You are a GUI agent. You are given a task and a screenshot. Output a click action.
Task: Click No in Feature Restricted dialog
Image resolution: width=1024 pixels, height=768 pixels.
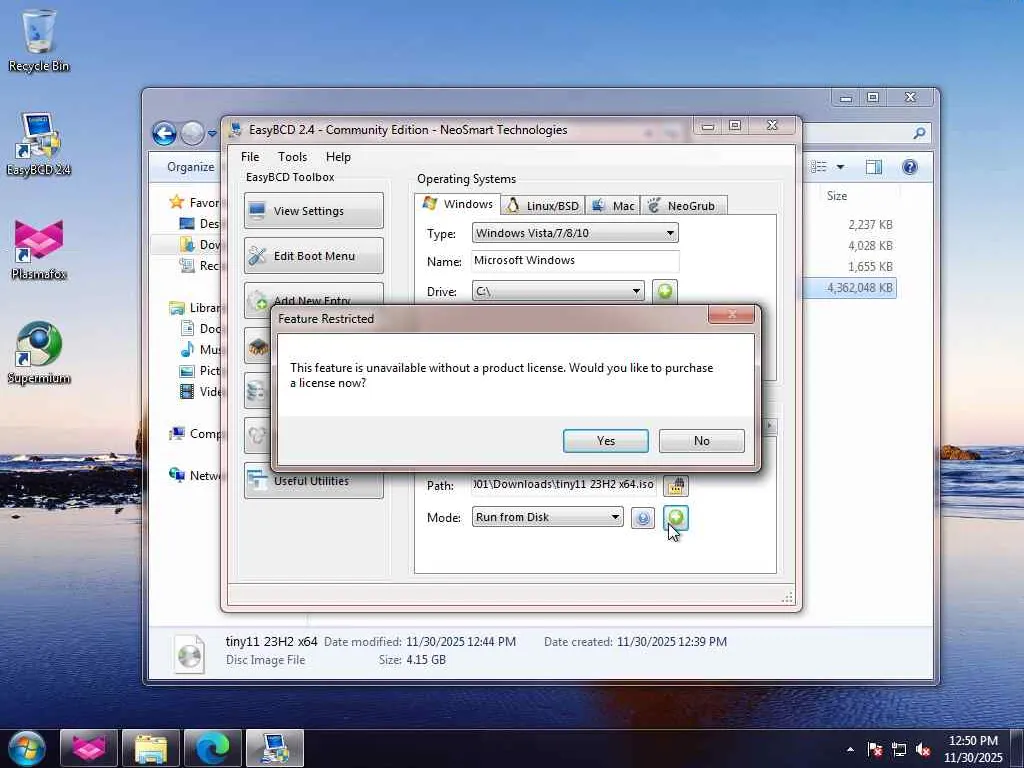click(x=701, y=441)
